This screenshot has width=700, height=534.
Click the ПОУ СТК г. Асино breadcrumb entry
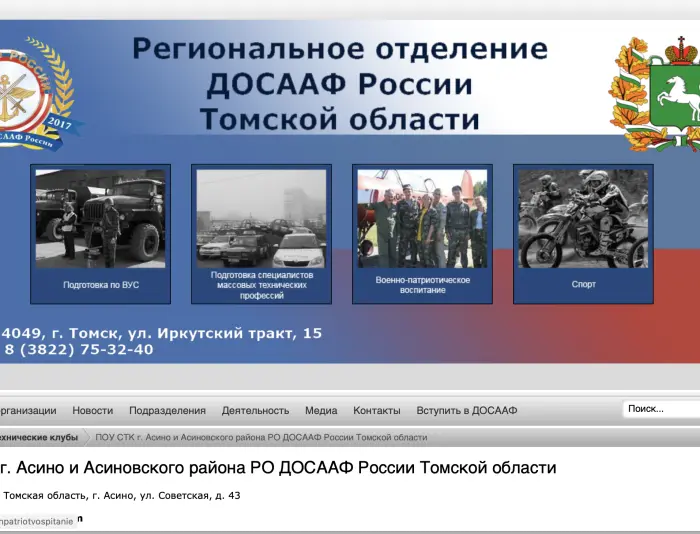tap(261, 437)
